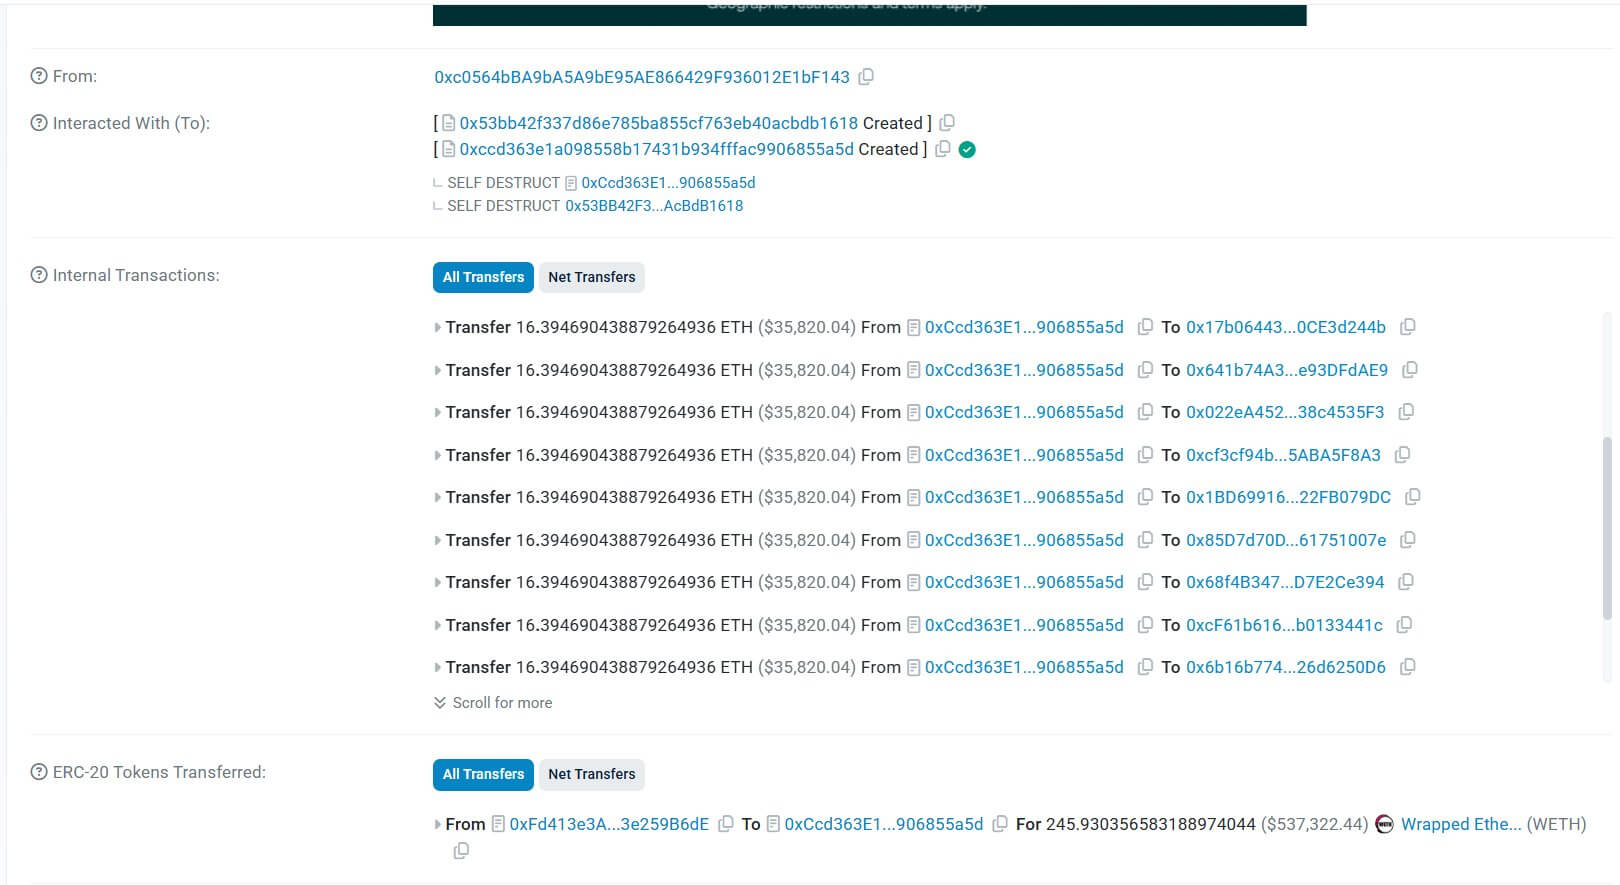The width and height of the screenshot is (1620, 885).
Task: Expand transfer row to 0x1BD69916...22FB079DC
Action: (x=437, y=498)
